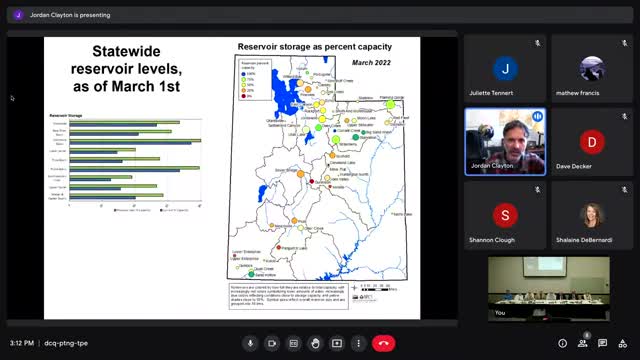Turn on closed captions
Viewport: 640px width, 360px height.
point(293,343)
